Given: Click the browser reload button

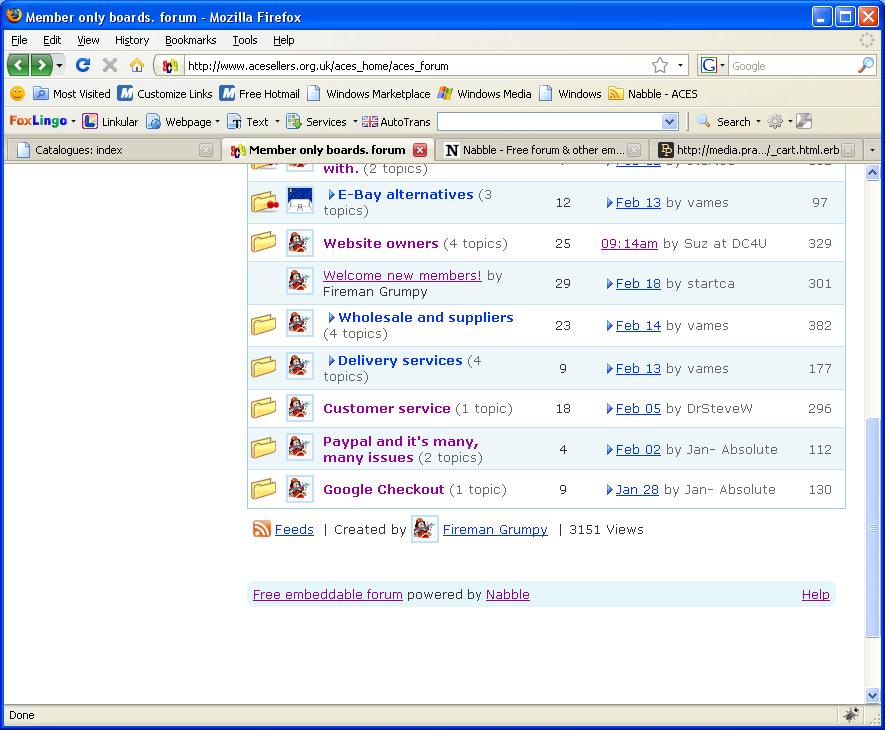Looking at the screenshot, I should tap(83, 65).
